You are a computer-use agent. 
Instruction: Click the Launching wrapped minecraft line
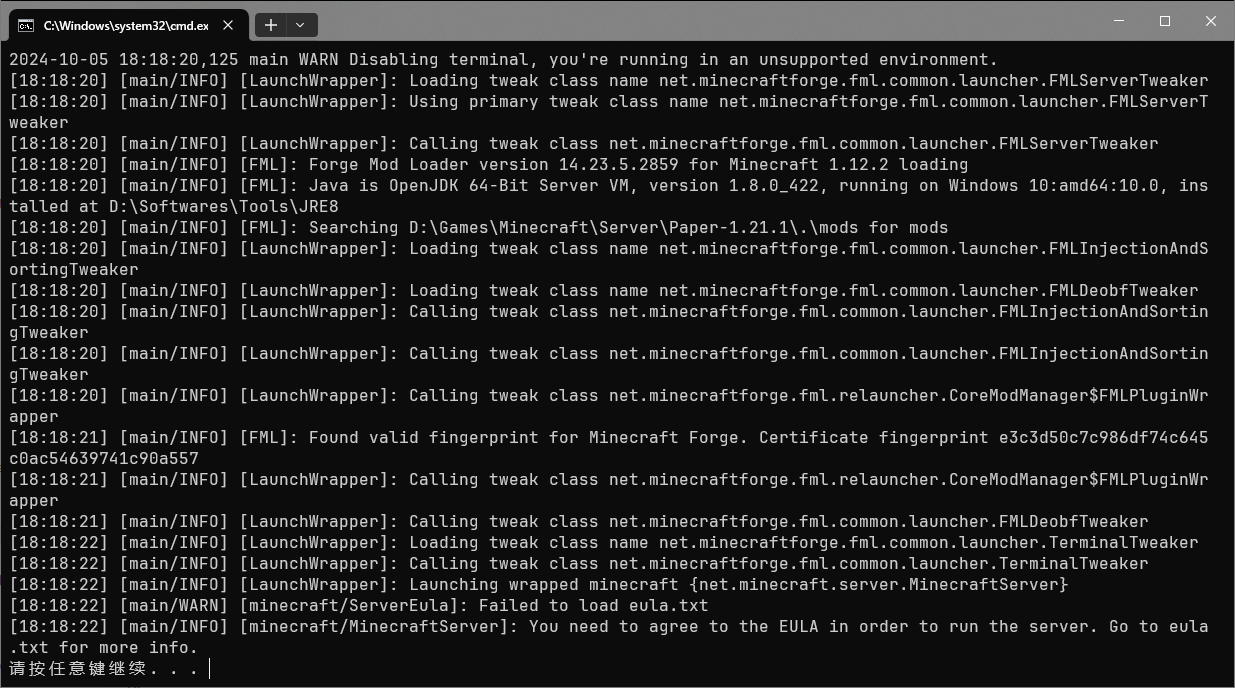click(539, 585)
